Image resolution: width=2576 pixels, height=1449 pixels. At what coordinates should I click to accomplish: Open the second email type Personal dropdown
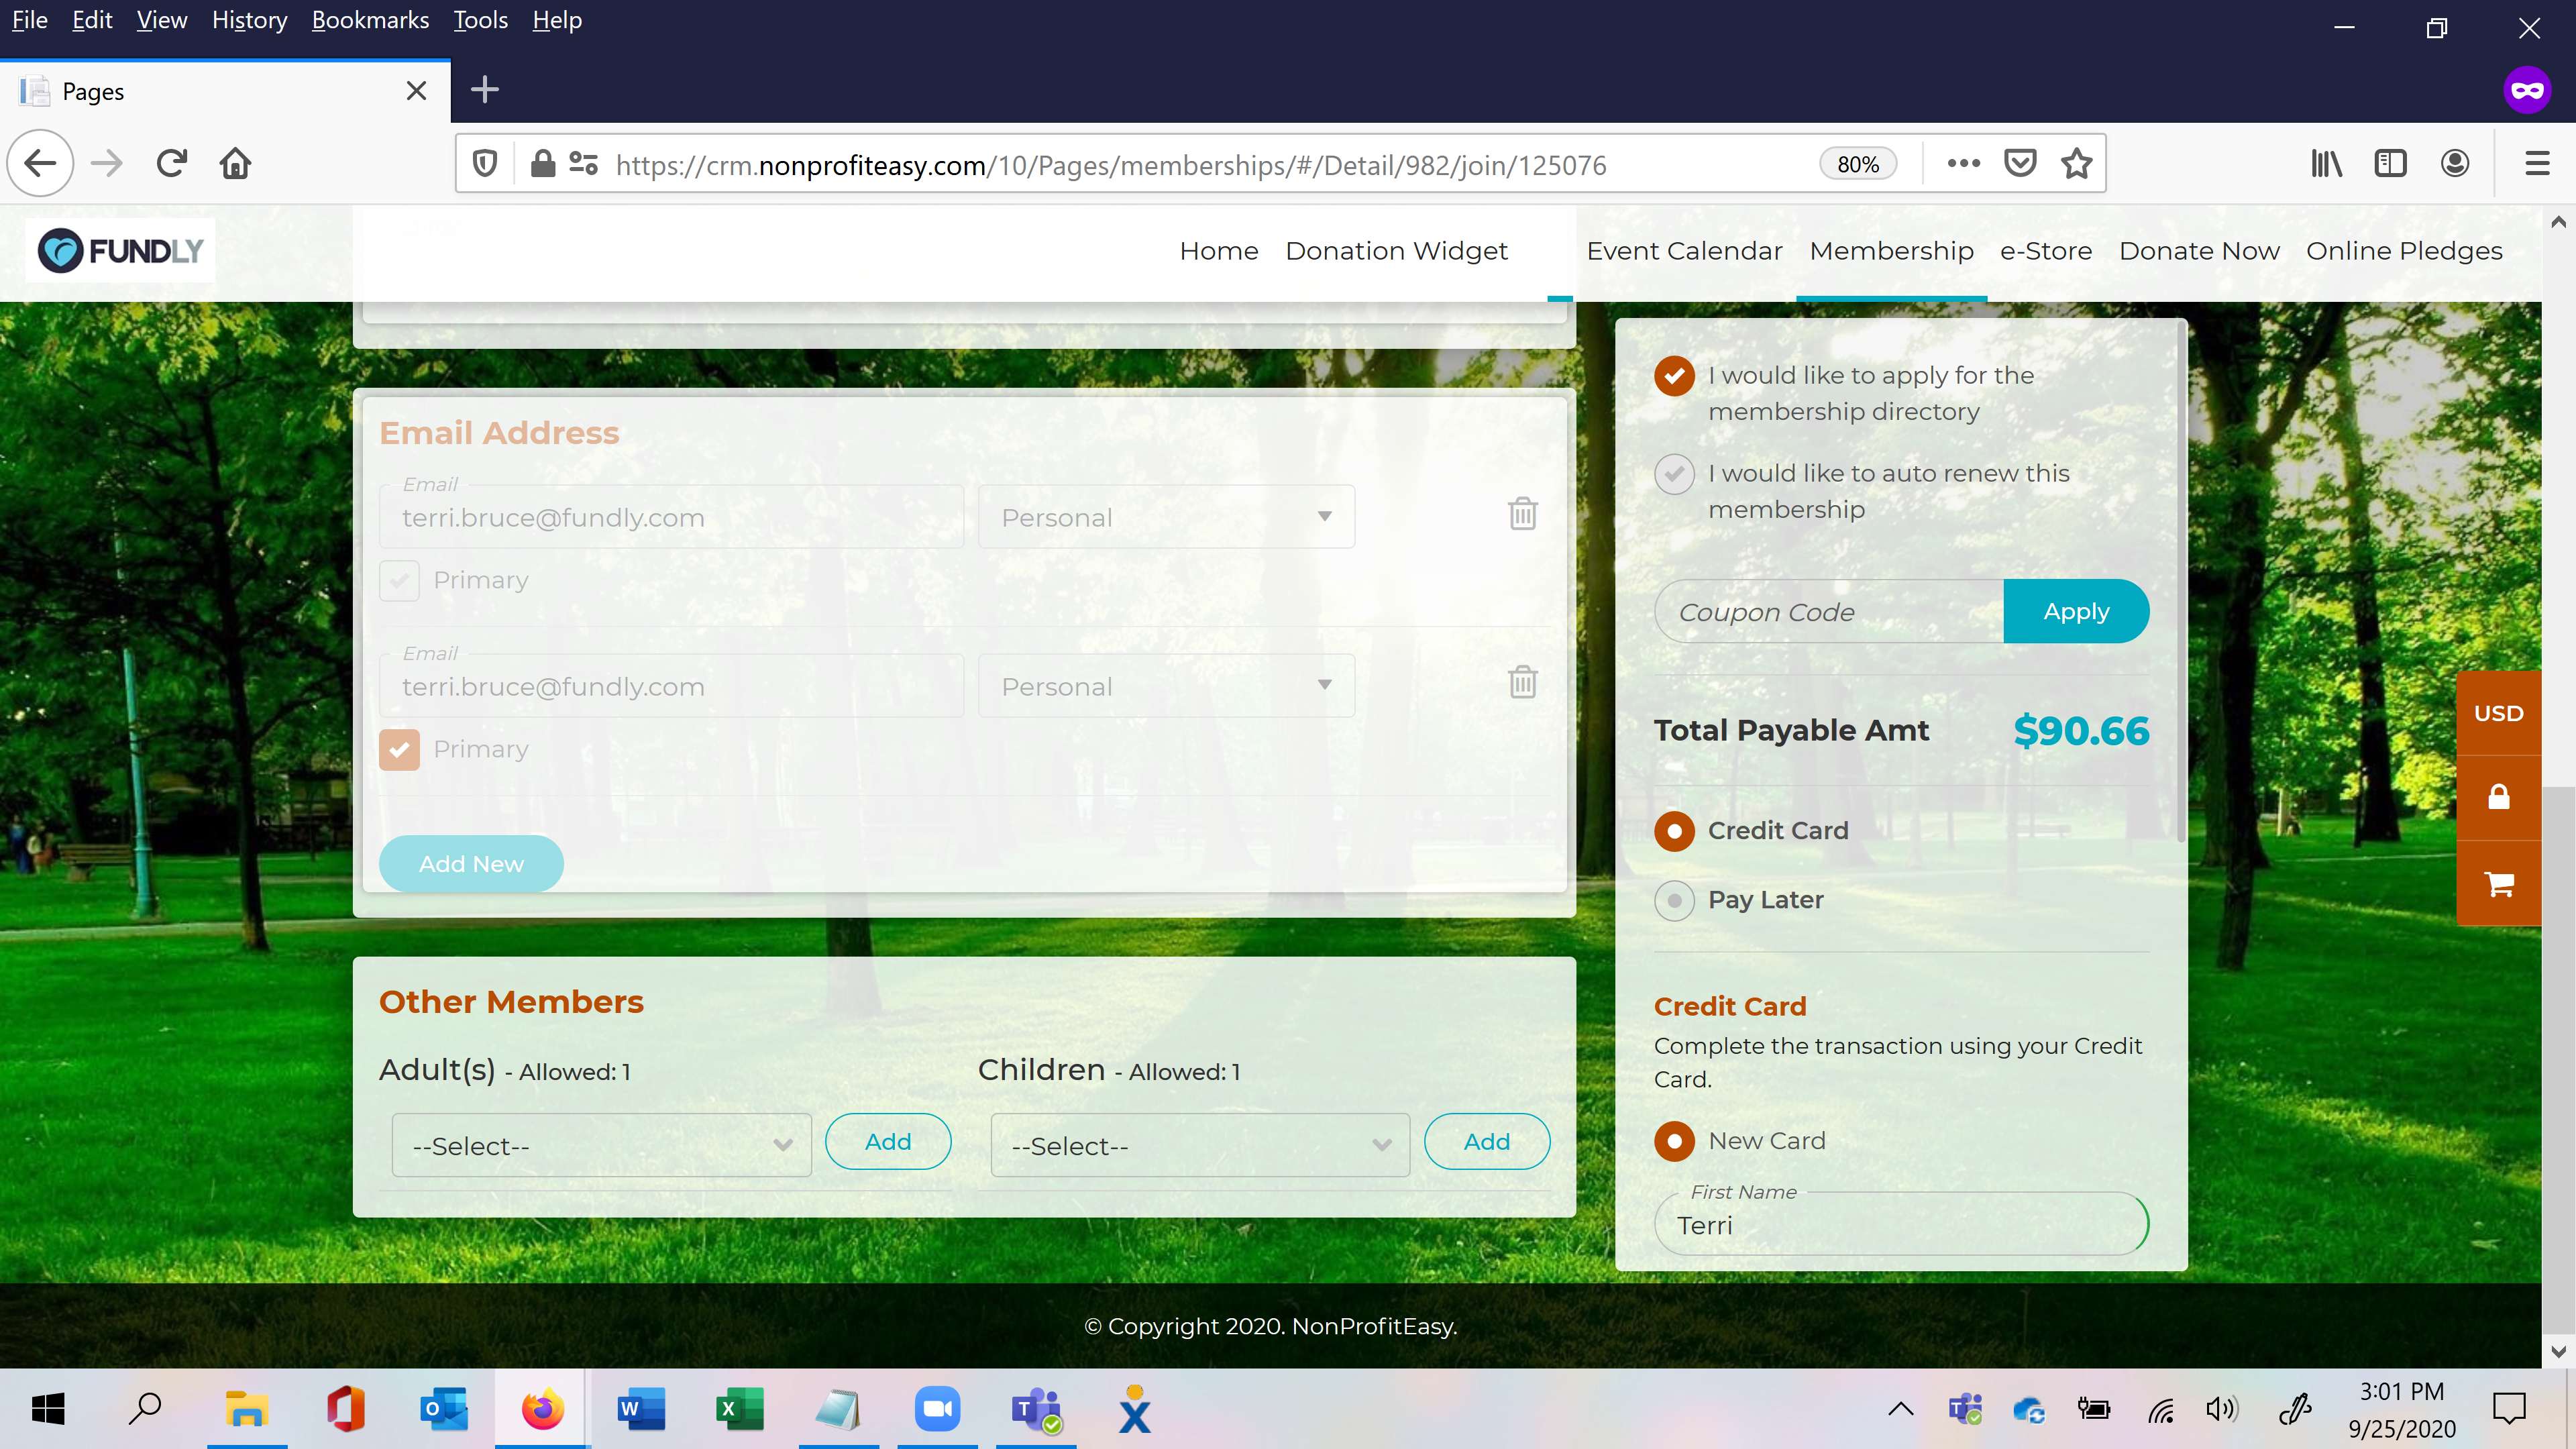pos(1166,686)
